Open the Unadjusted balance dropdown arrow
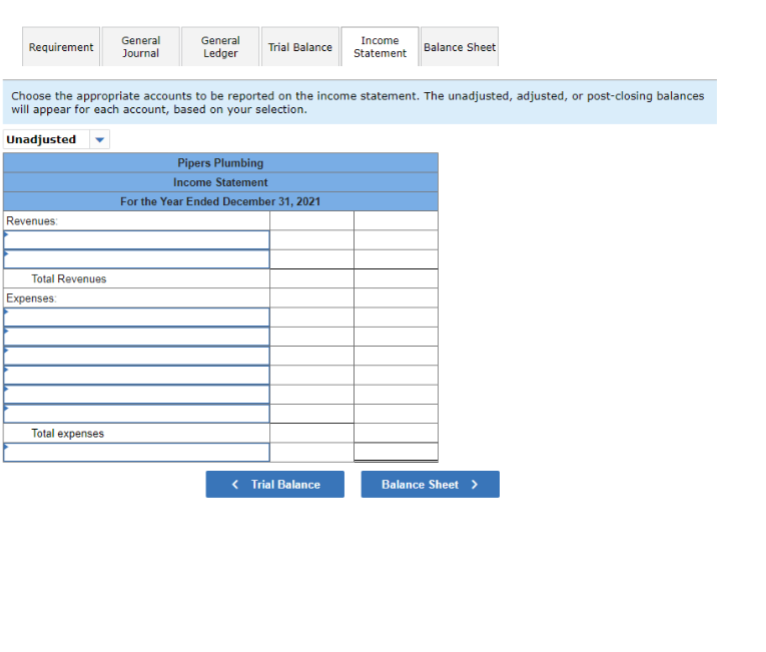766x652 pixels. point(100,140)
